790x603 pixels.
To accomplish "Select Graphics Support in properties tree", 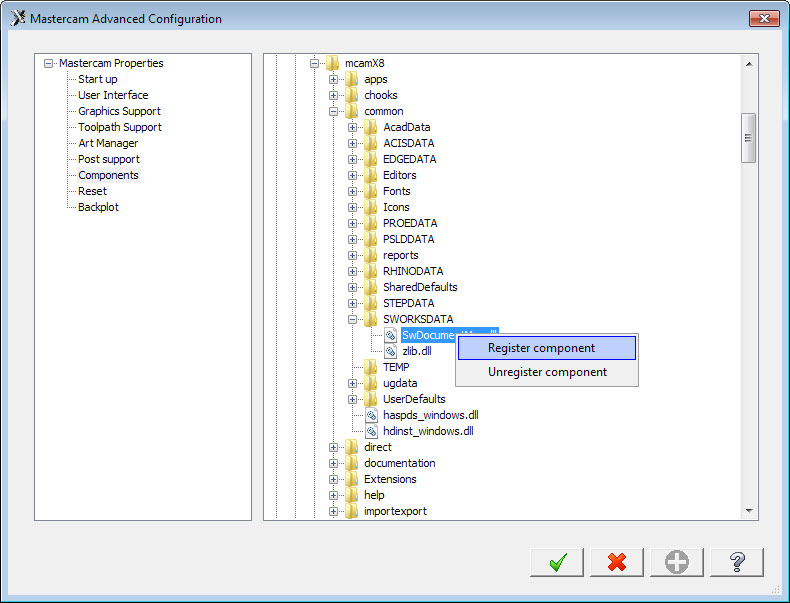I will pyautogui.click(x=119, y=111).
